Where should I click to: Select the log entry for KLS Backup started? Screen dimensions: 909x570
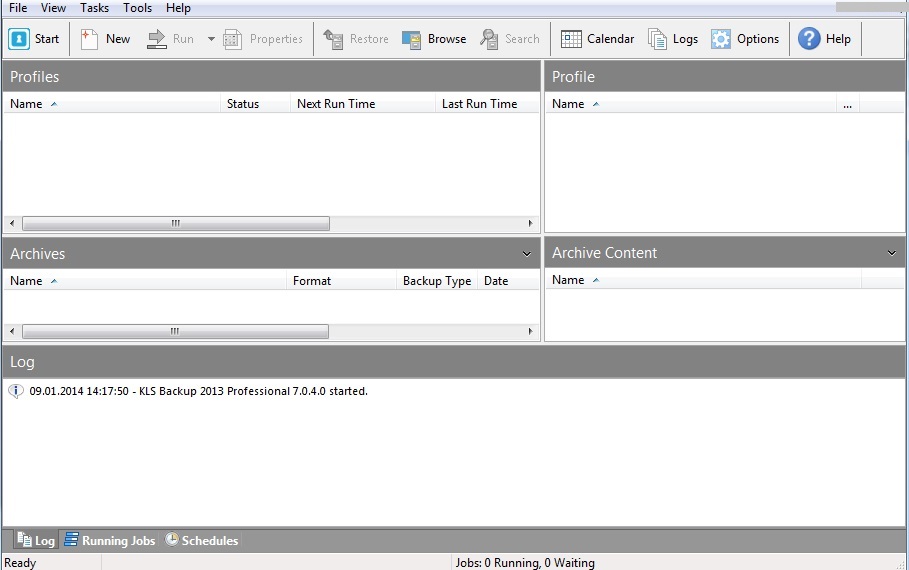[x=198, y=391]
